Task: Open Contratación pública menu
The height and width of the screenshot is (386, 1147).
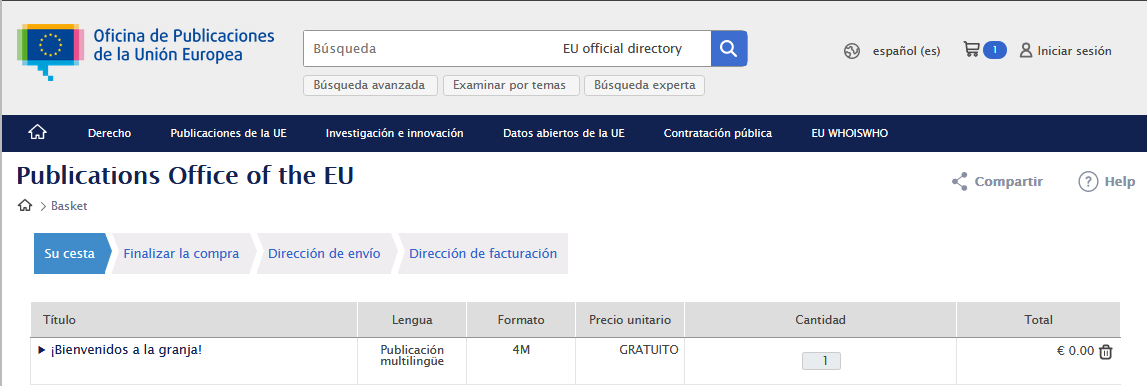Action: coord(718,133)
